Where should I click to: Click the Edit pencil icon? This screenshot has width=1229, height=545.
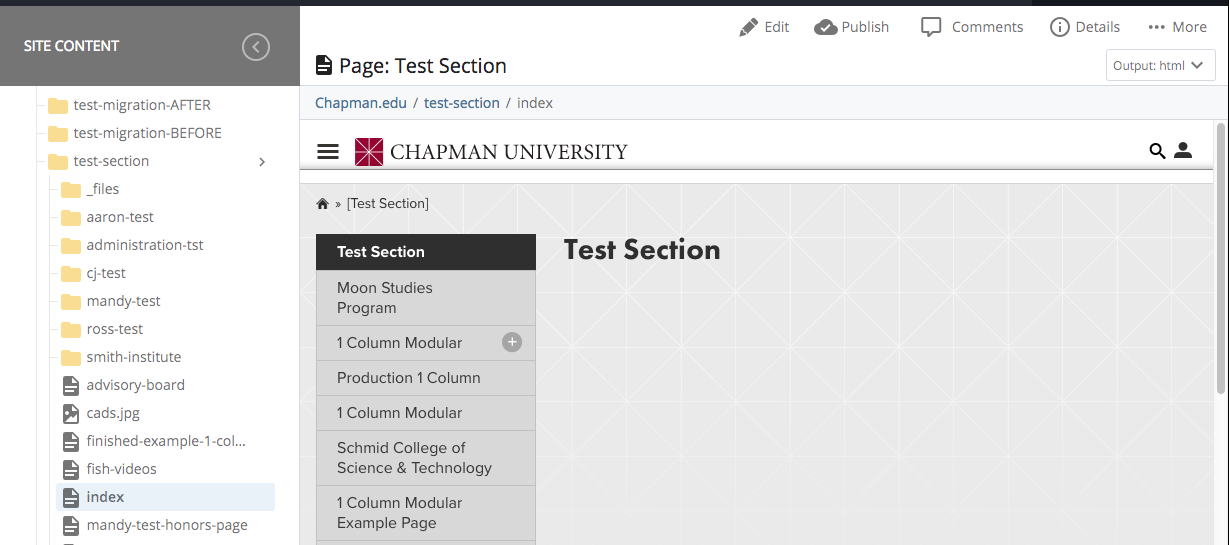[x=748, y=27]
